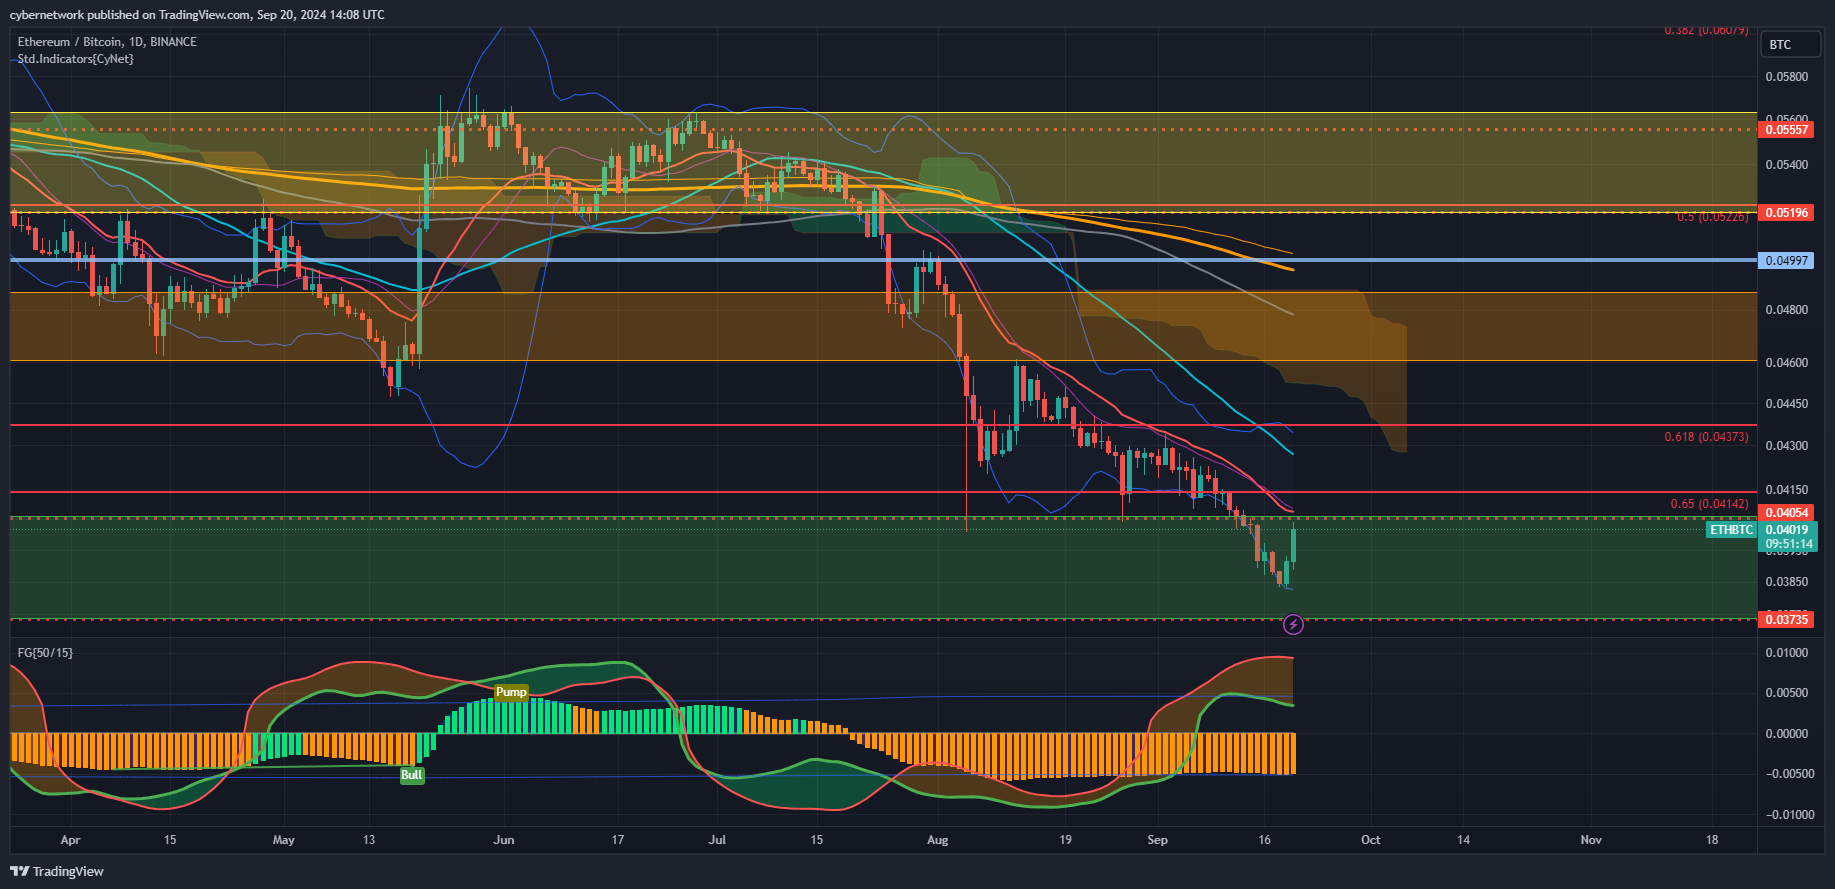Click the Nov label on time axis

coord(1591,840)
